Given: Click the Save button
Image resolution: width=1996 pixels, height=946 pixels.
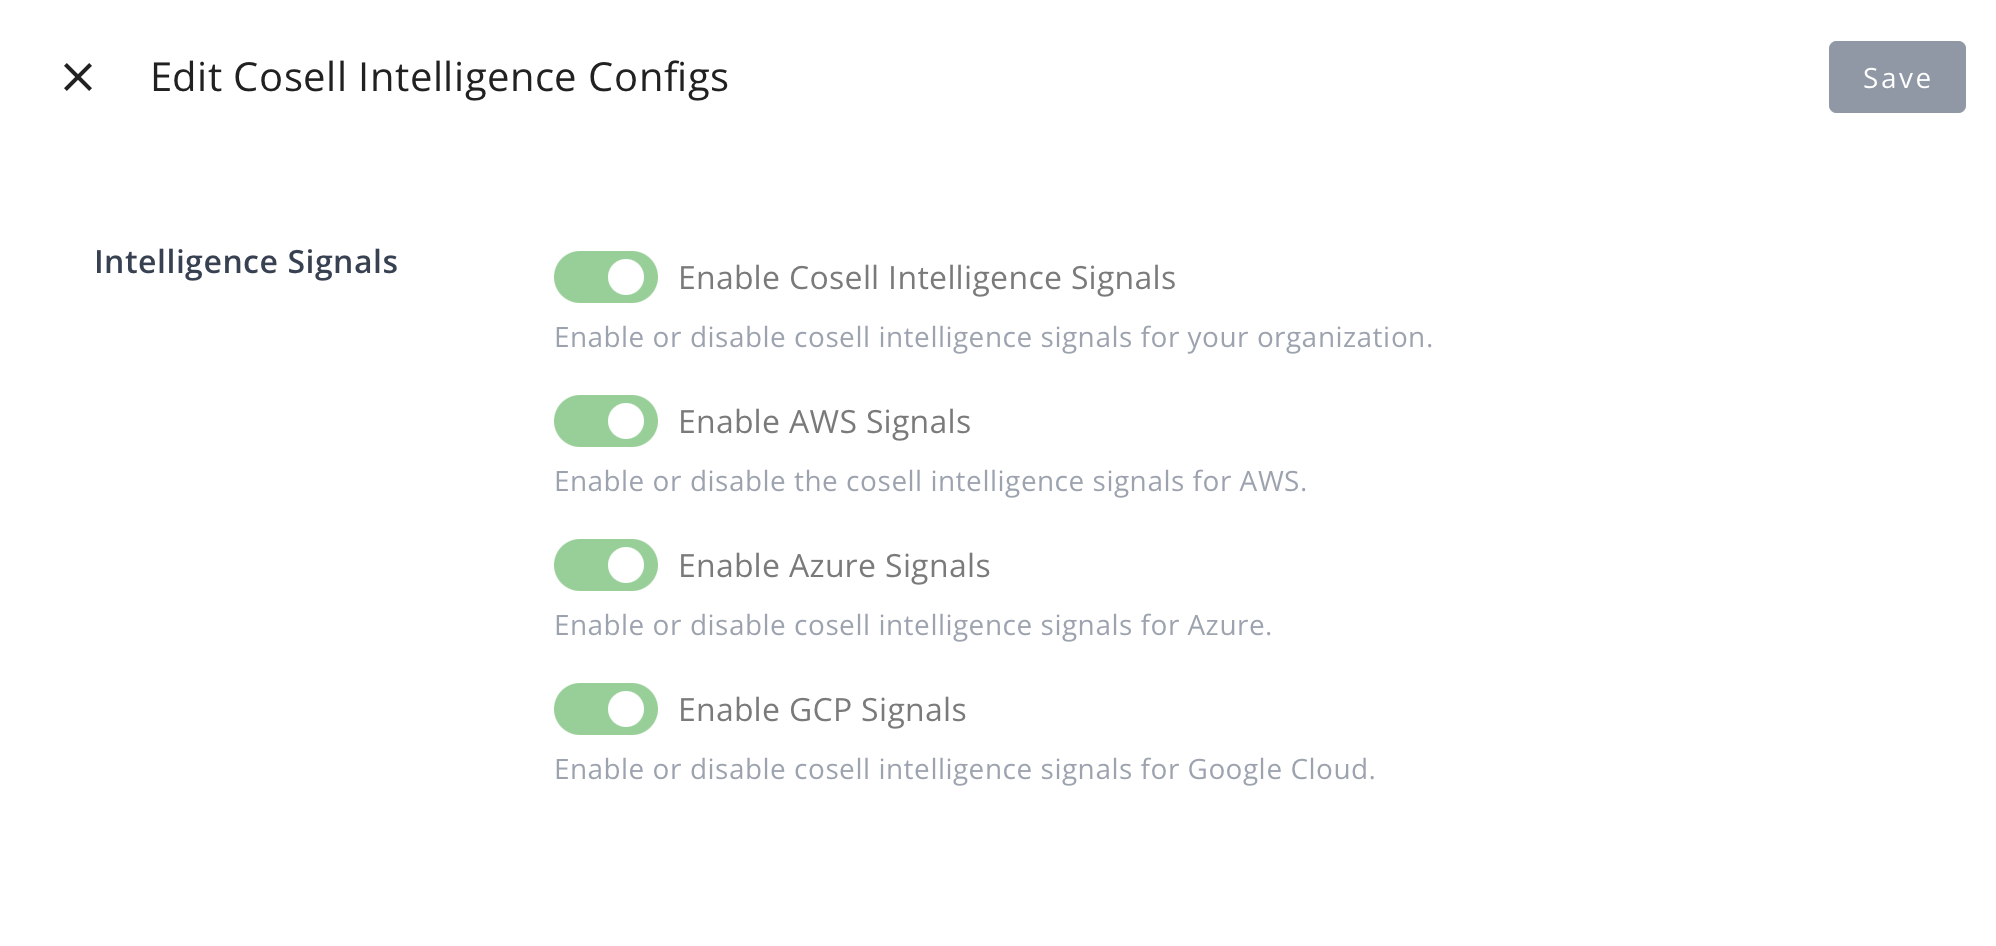Looking at the screenshot, I should coord(1896,77).
